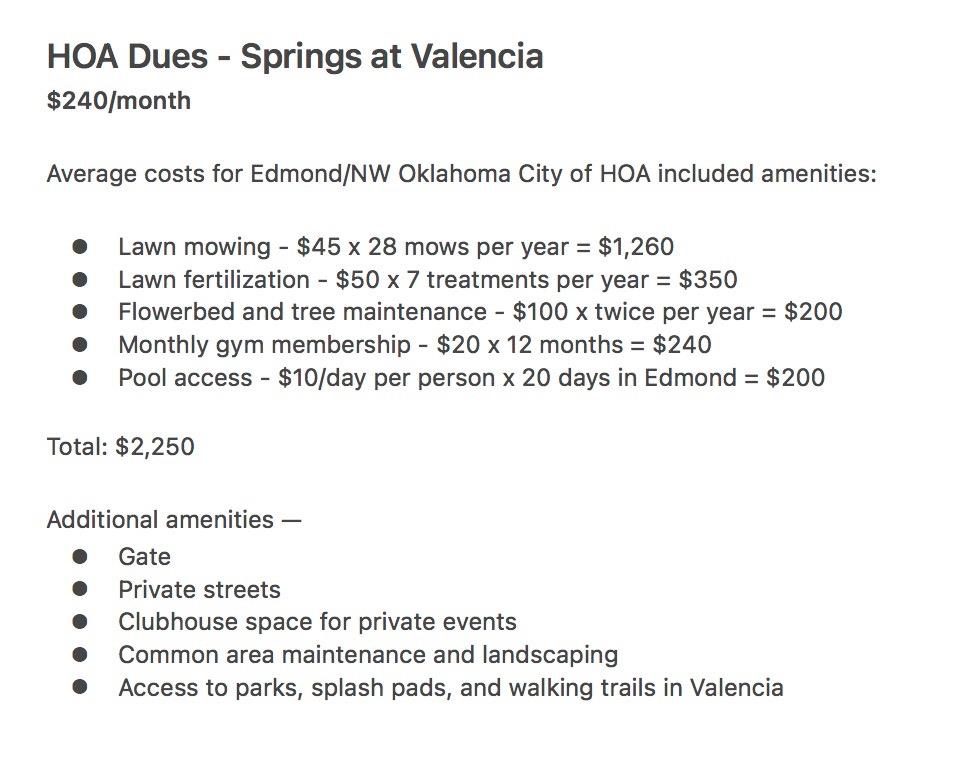Click the Gate list item
Image resolution: width=968 pixels, height=768 pixels.
[x=144, y=557]
